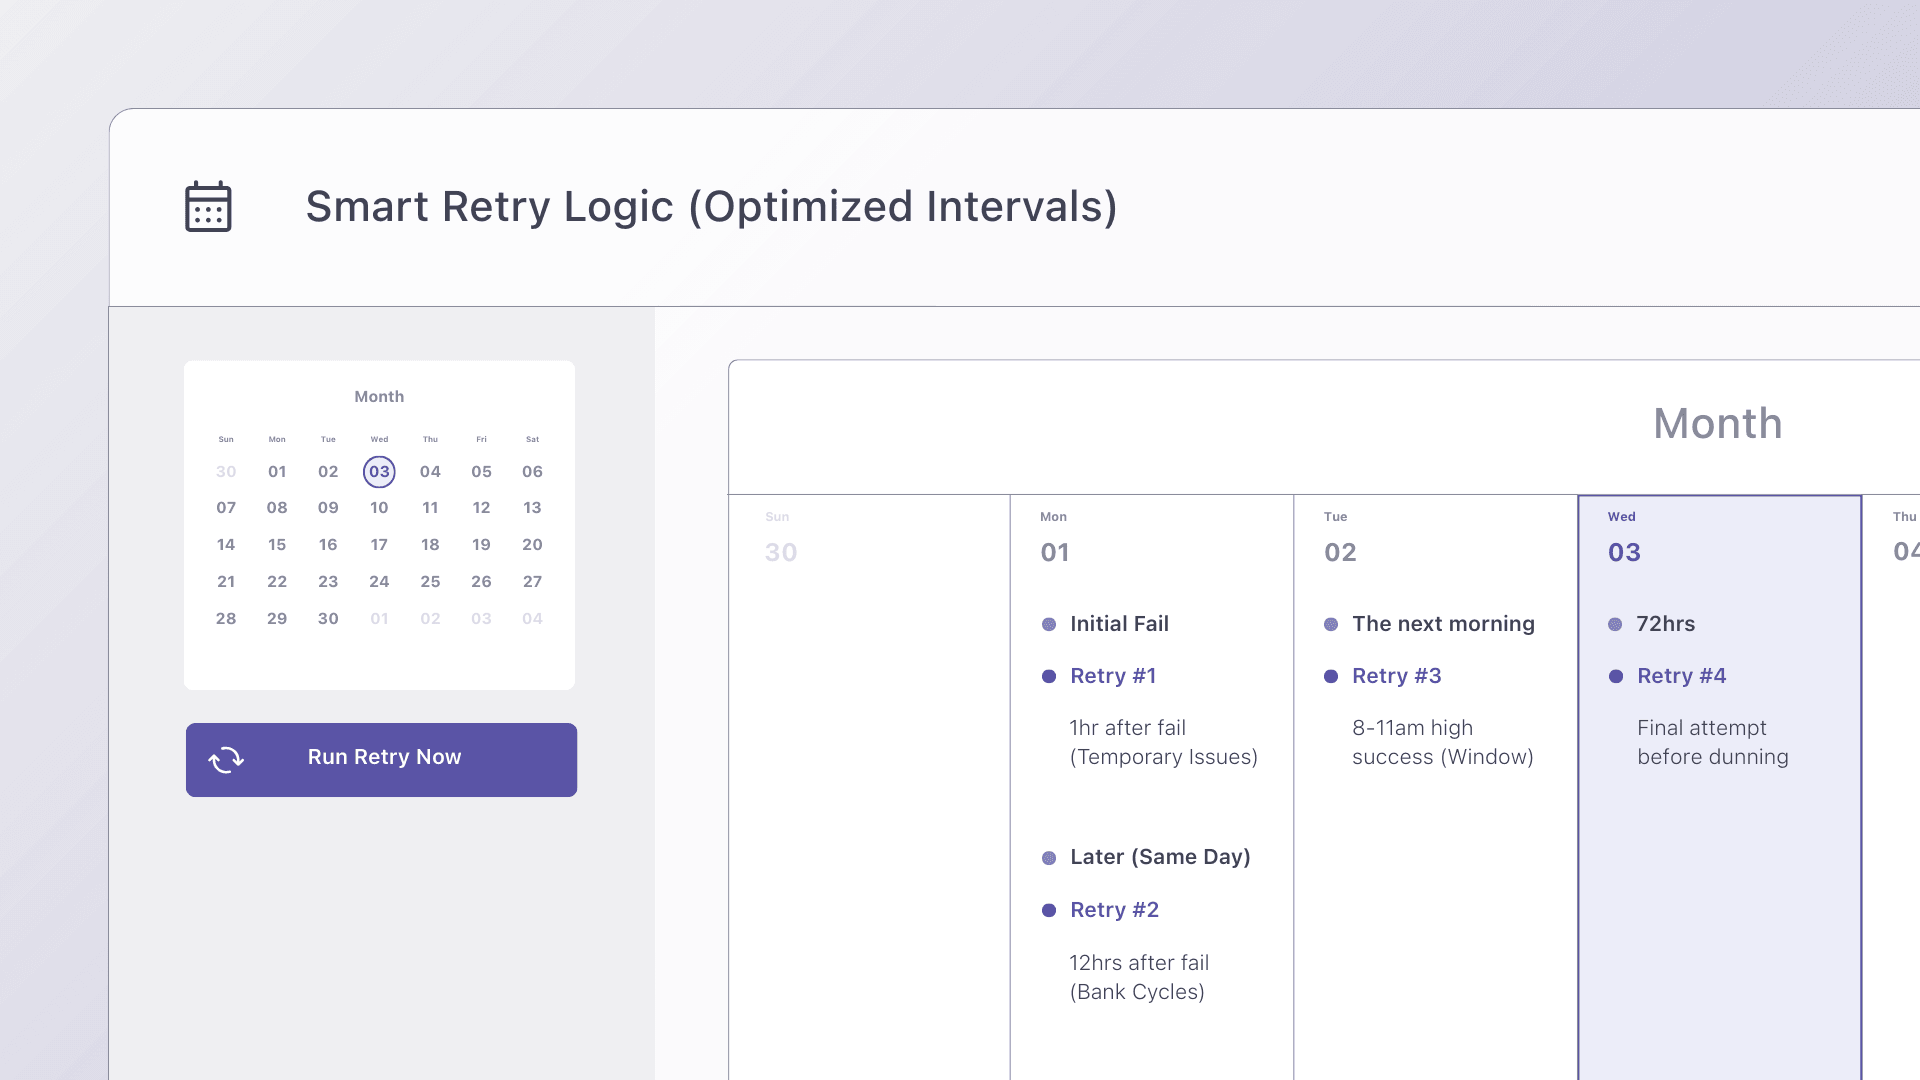Click the bullet beside 72hrs
The width and height of the screenshot is (1920, 1080).
pos(1615,625)
